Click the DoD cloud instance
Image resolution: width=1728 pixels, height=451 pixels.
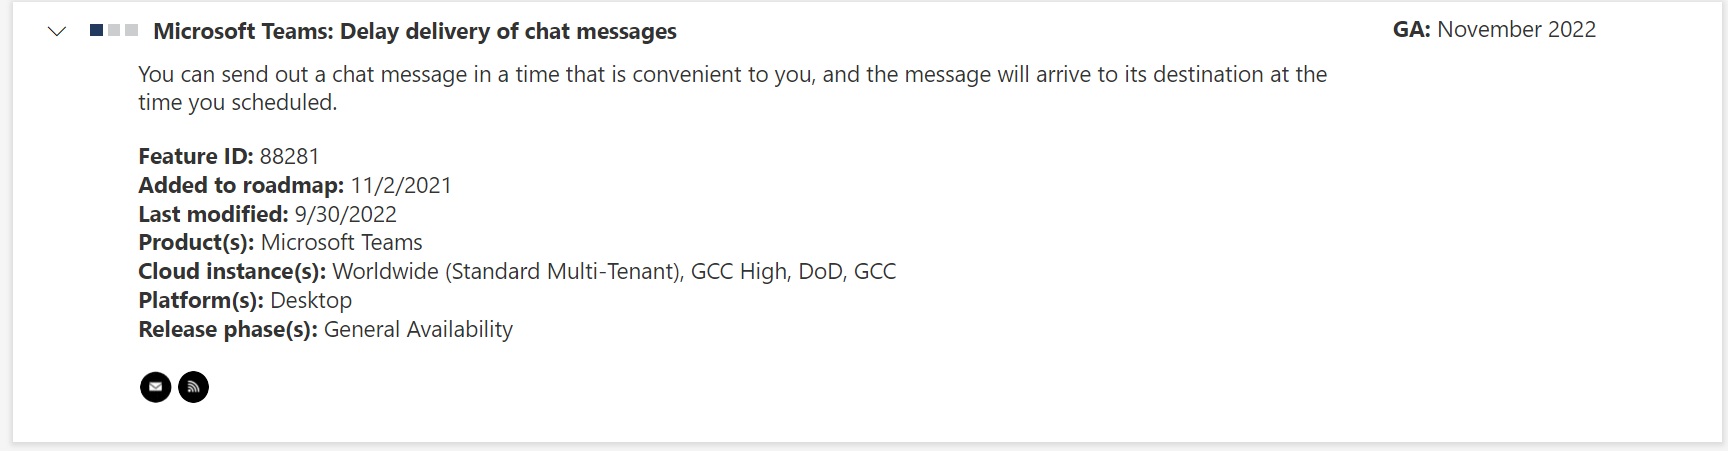(820, 271)
